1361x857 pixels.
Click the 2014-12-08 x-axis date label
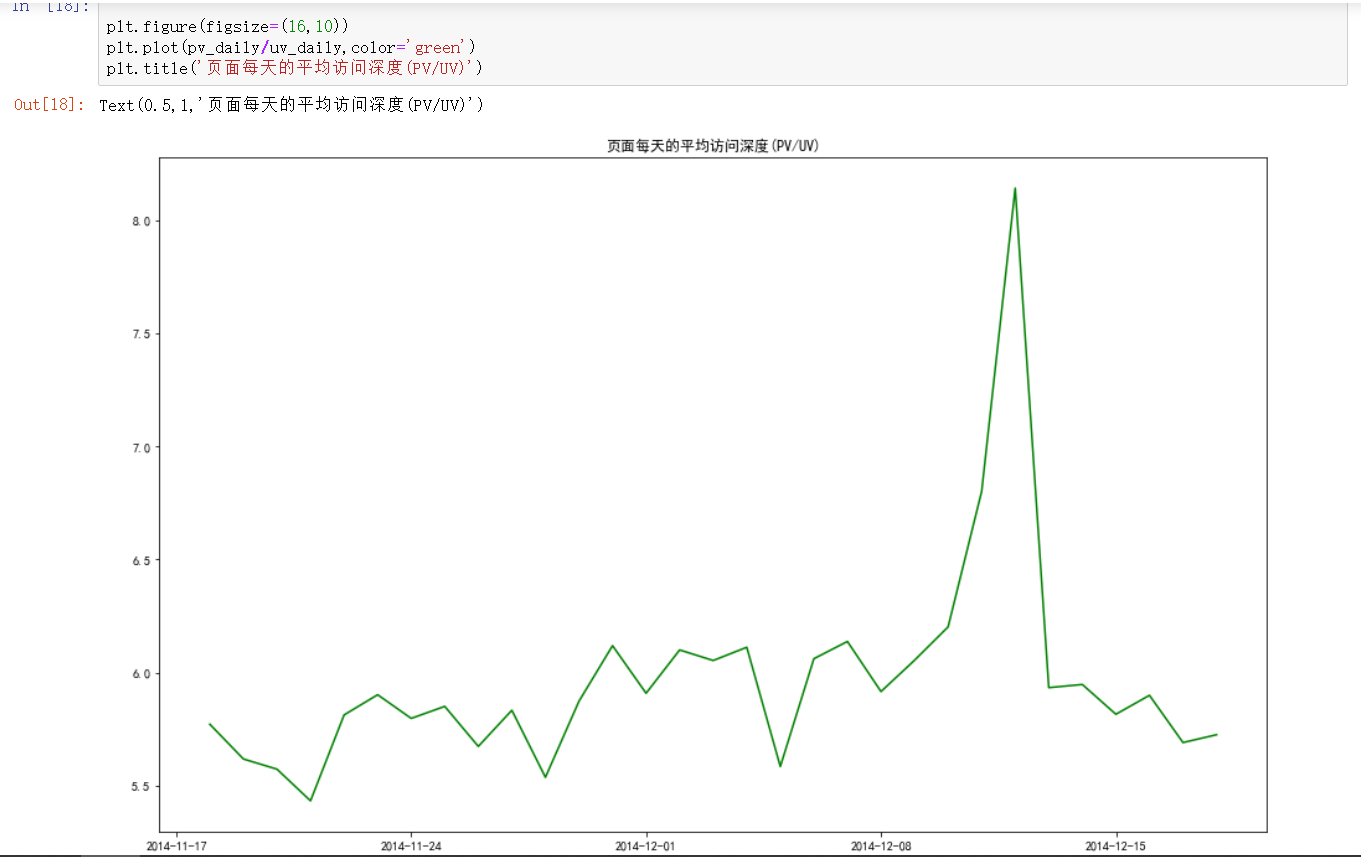881,846
